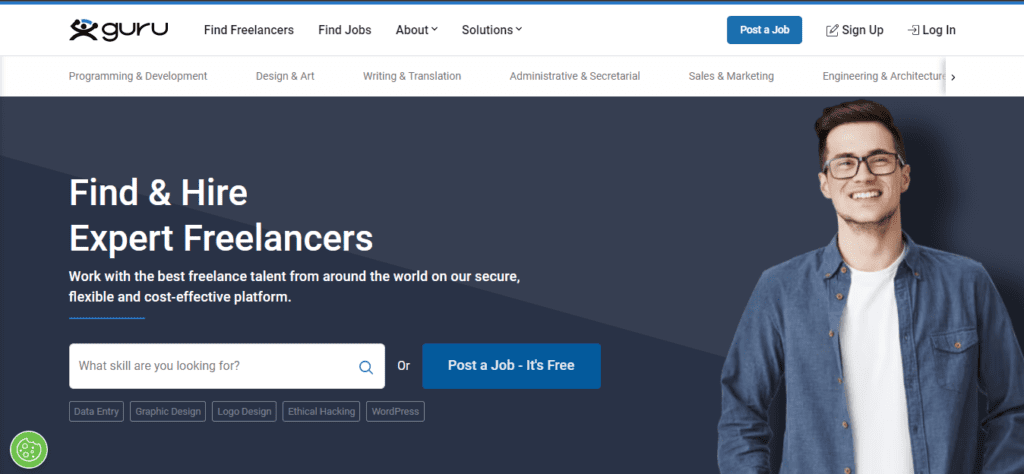Expand the Solutions menu
Screen dimensions: 1024x474
tap(492, 30)
